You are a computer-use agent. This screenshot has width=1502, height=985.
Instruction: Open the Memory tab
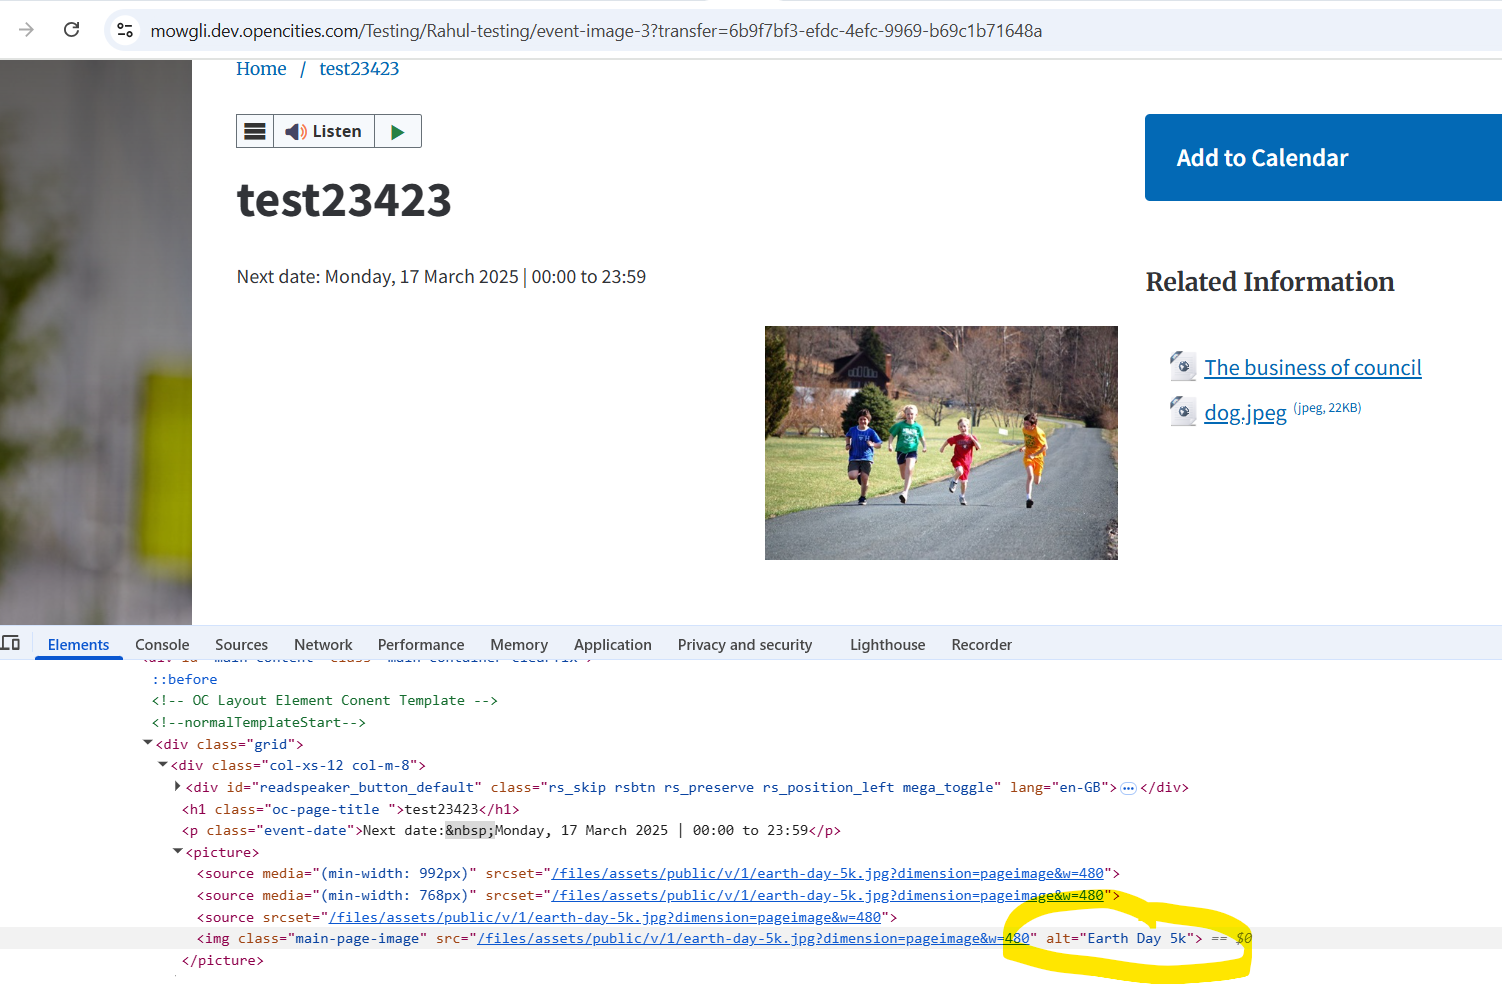tap(519, 645)
